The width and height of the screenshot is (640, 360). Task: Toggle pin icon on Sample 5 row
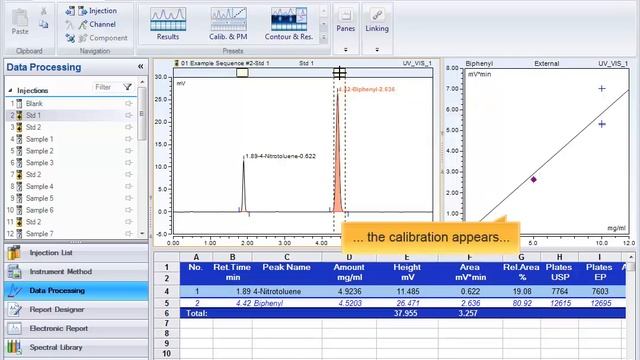[x=129, y=198]
